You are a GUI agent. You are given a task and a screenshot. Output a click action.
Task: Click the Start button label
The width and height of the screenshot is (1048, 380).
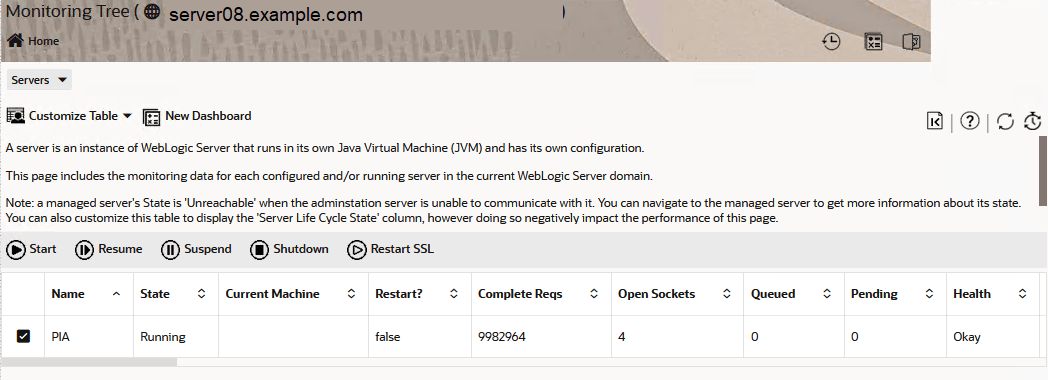click(x=43, y=249)
